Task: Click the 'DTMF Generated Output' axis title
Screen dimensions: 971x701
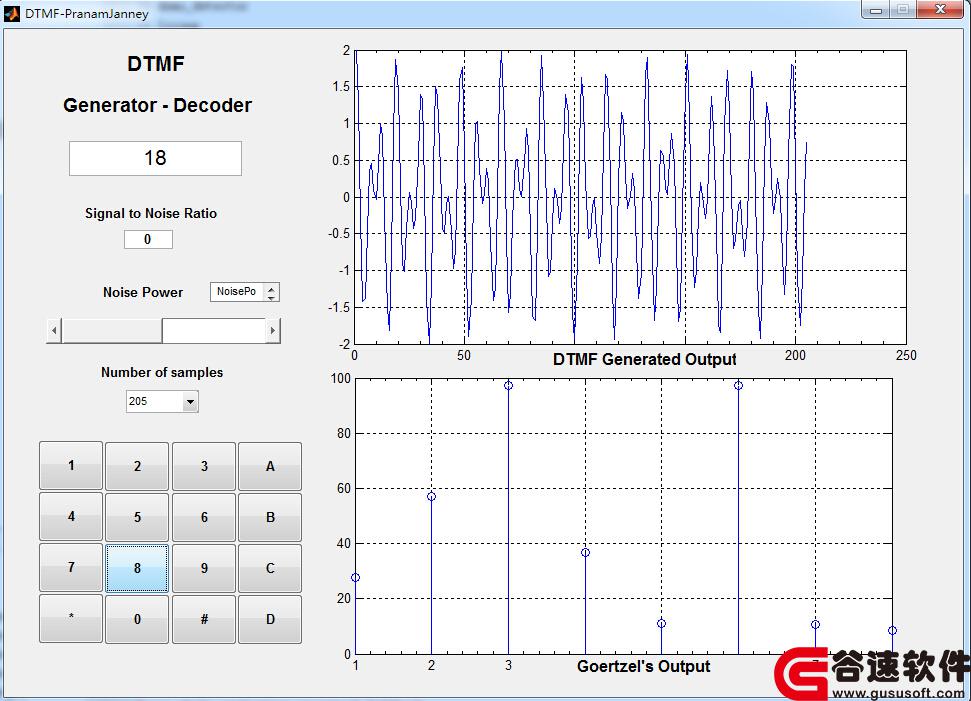Action: pos(645,359)
